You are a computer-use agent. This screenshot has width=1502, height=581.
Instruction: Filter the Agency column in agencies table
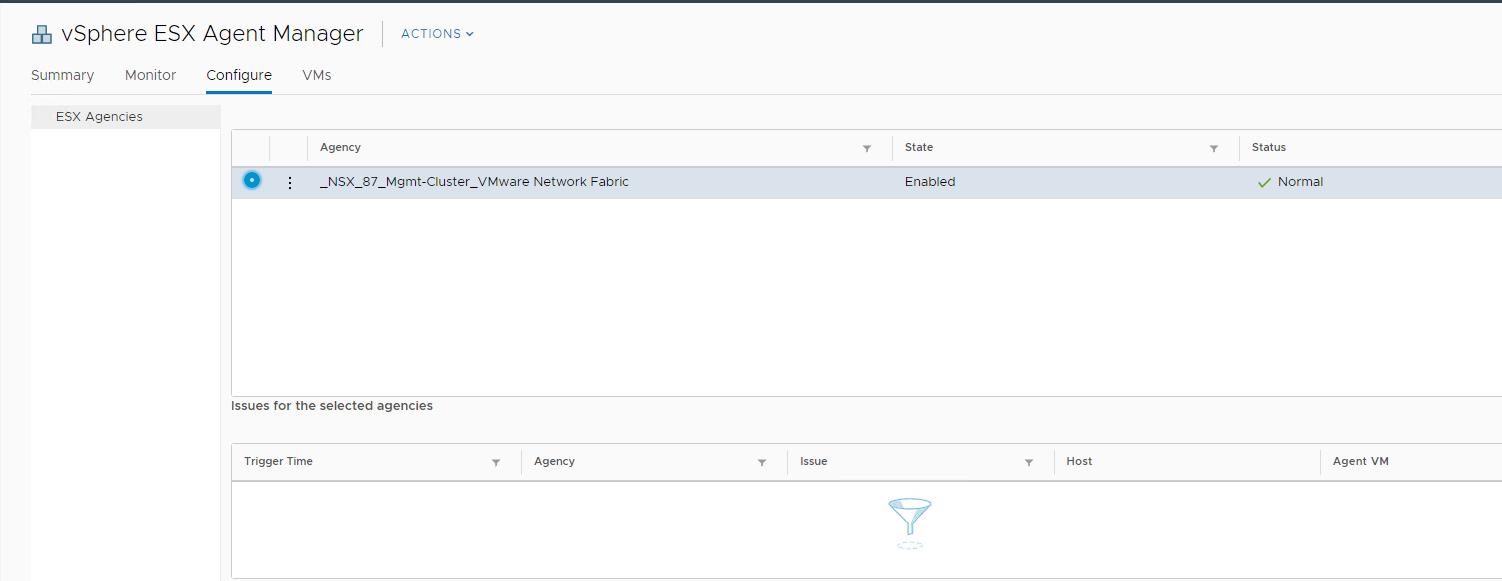pos(867,148)
